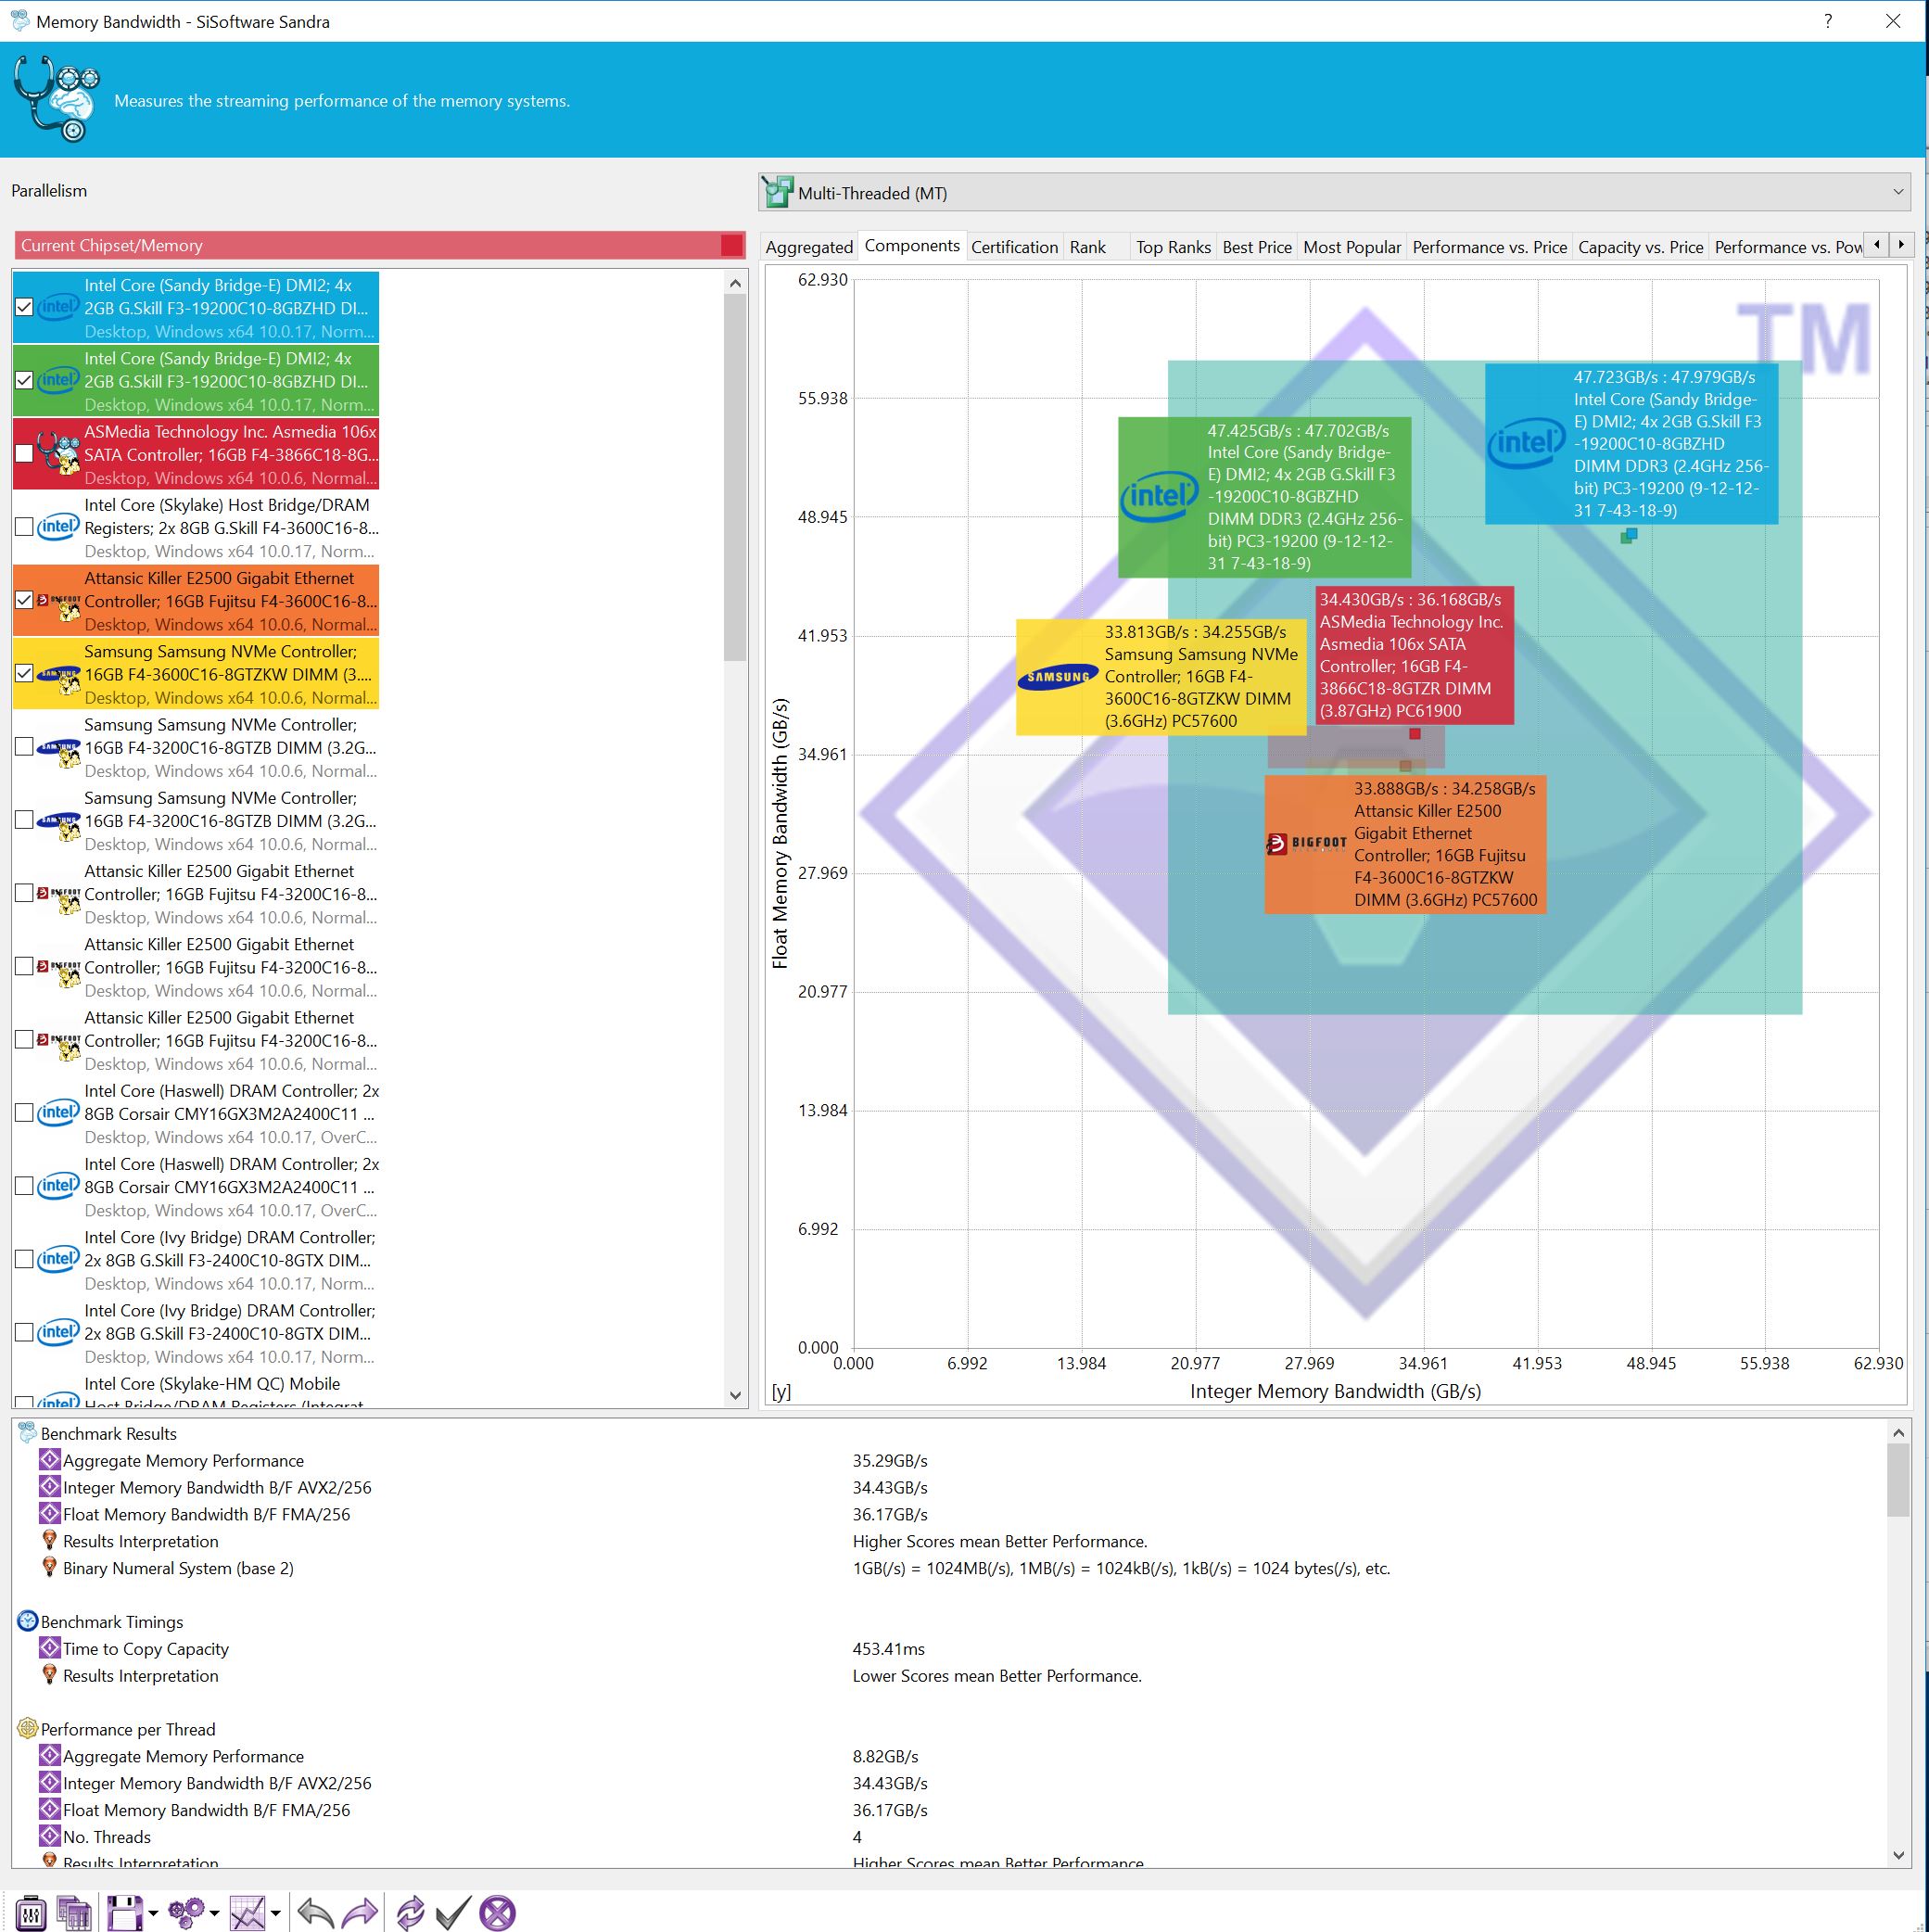
Task: Open the dropdown arrow beside save icon
Action: (x=153, y=1913)
